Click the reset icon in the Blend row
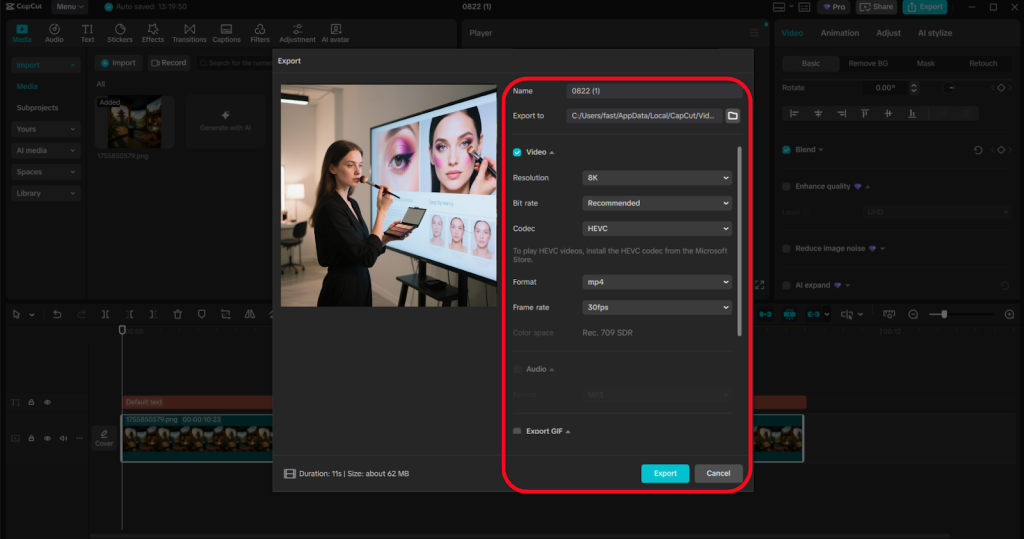 coord(978,150)
